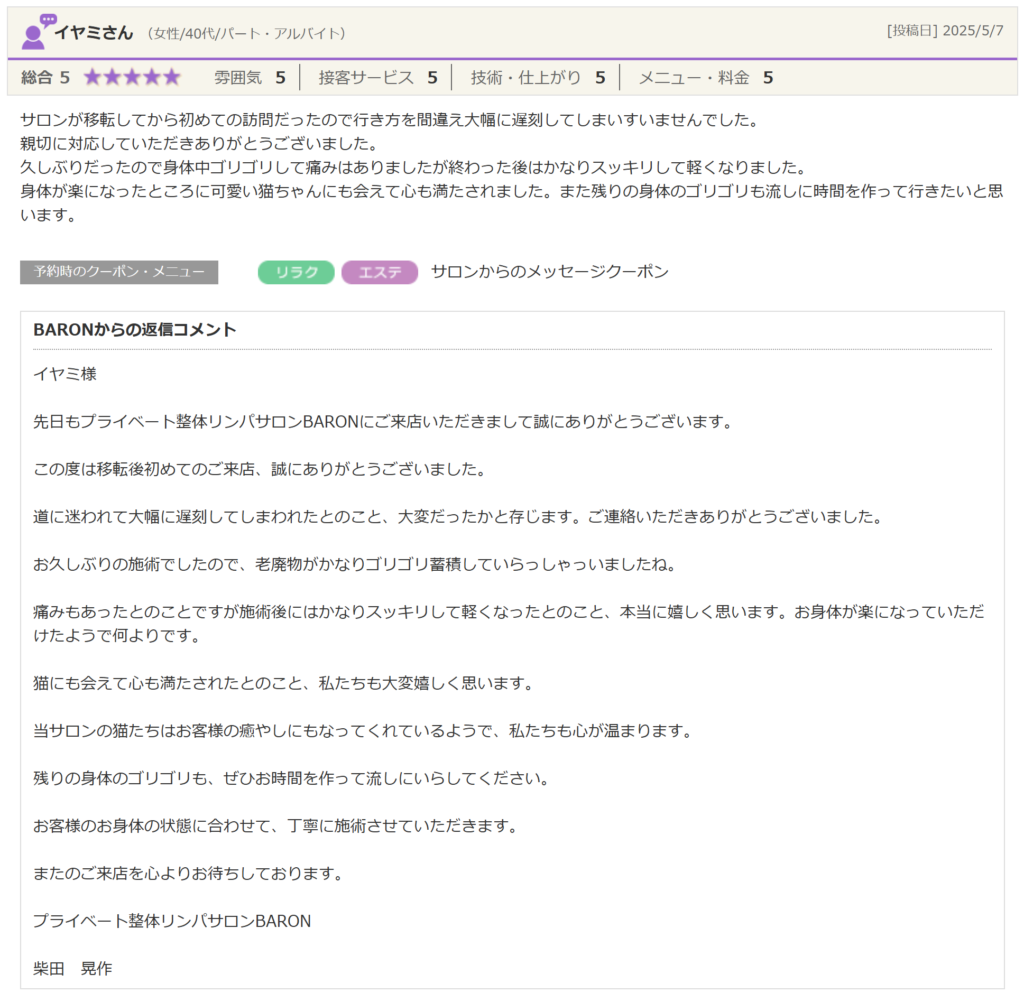This screenshot has width=1024, height=993.
Task: Click the プライベート整体リンパサロンBARON signature line
Action: [172, 921]
